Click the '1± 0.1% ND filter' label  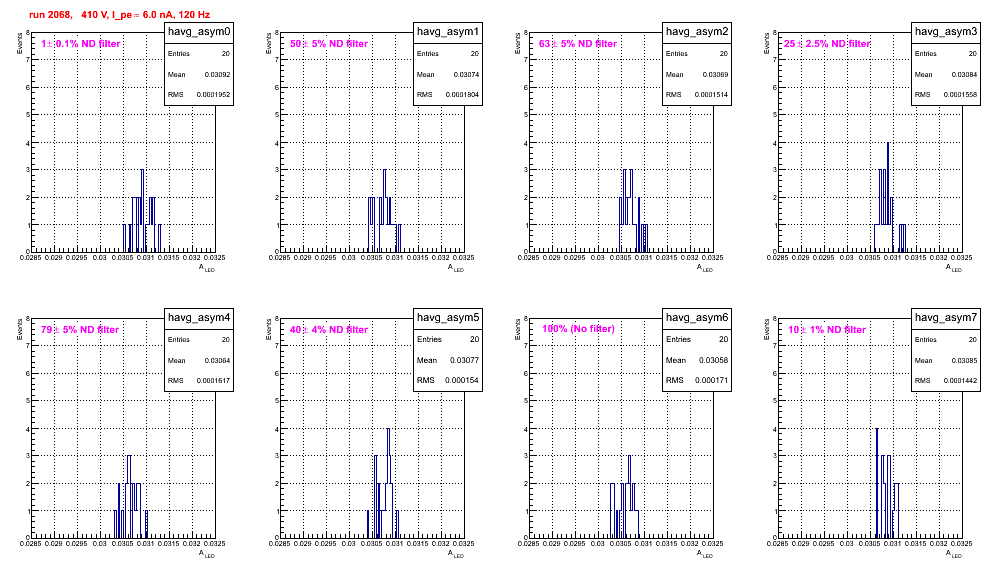click(x=81, y=44)
